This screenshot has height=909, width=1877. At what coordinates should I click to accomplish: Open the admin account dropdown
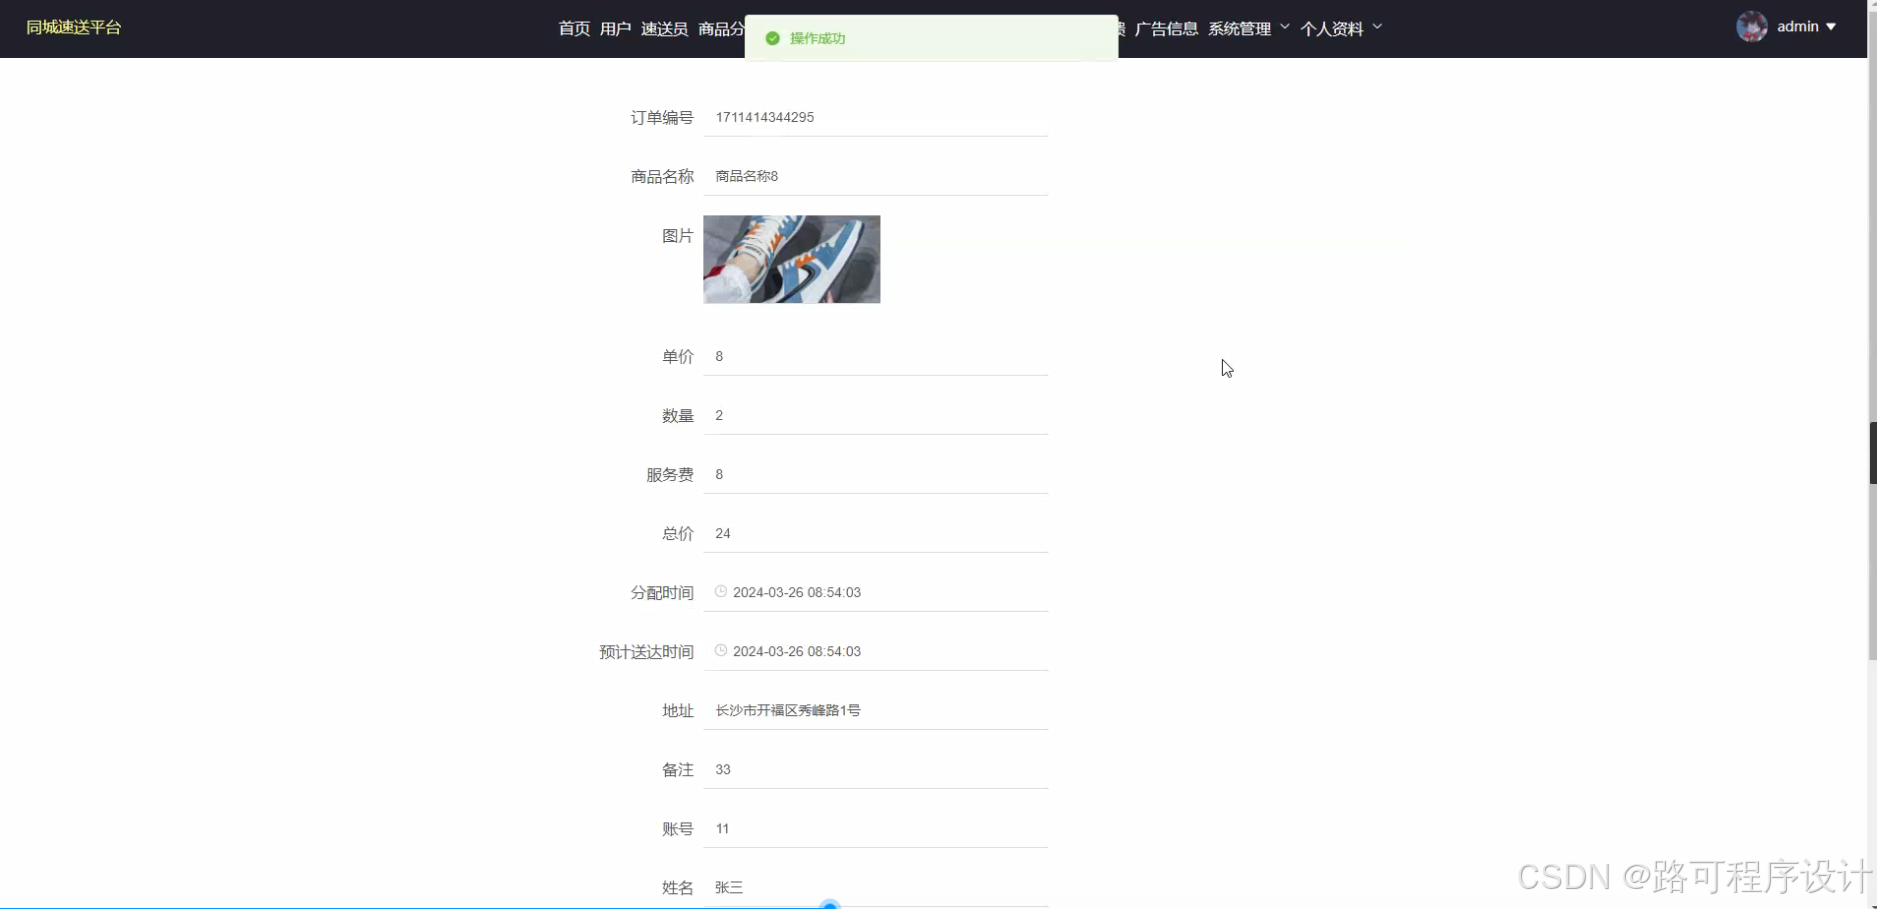click(1806, 27)
